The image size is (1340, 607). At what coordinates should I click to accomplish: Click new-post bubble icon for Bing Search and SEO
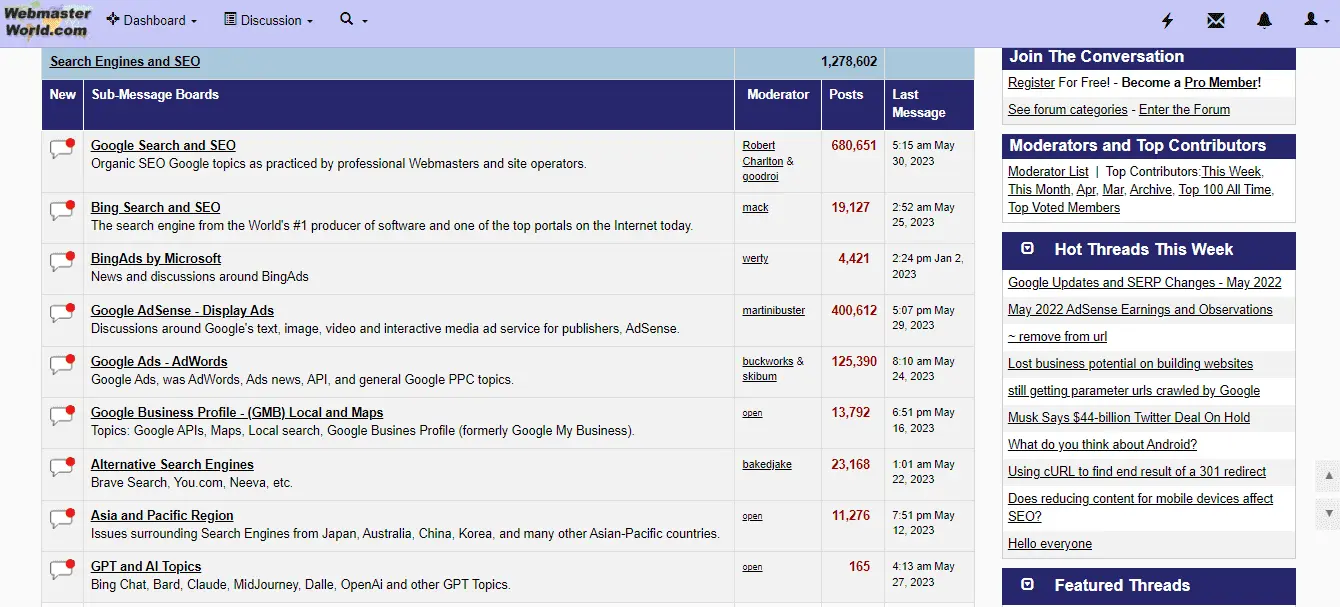pyautogui.click(x=62, y=211)
